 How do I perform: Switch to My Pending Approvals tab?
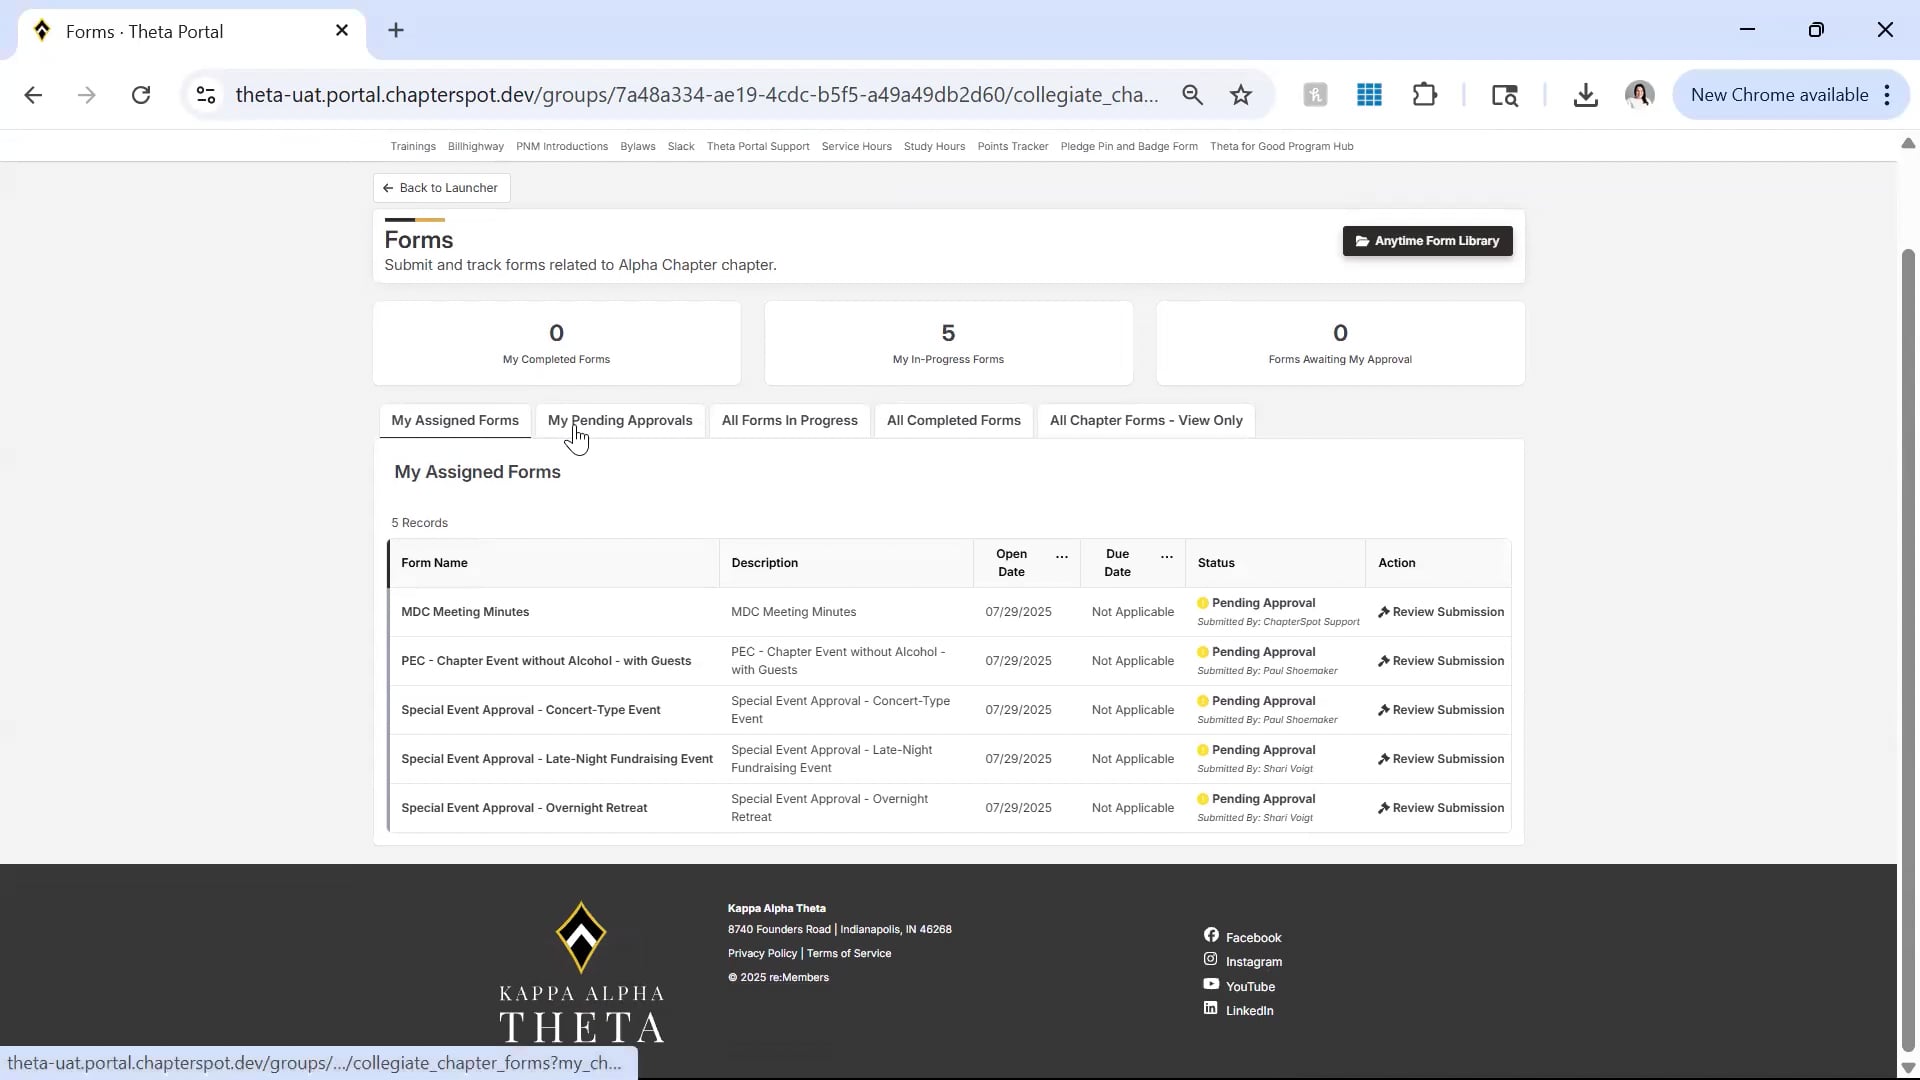pyautogui.click(x=620, y=421)
